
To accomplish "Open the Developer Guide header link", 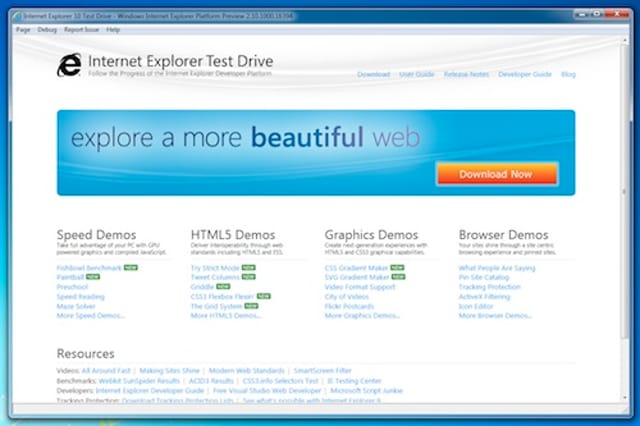I will (525, 74).
